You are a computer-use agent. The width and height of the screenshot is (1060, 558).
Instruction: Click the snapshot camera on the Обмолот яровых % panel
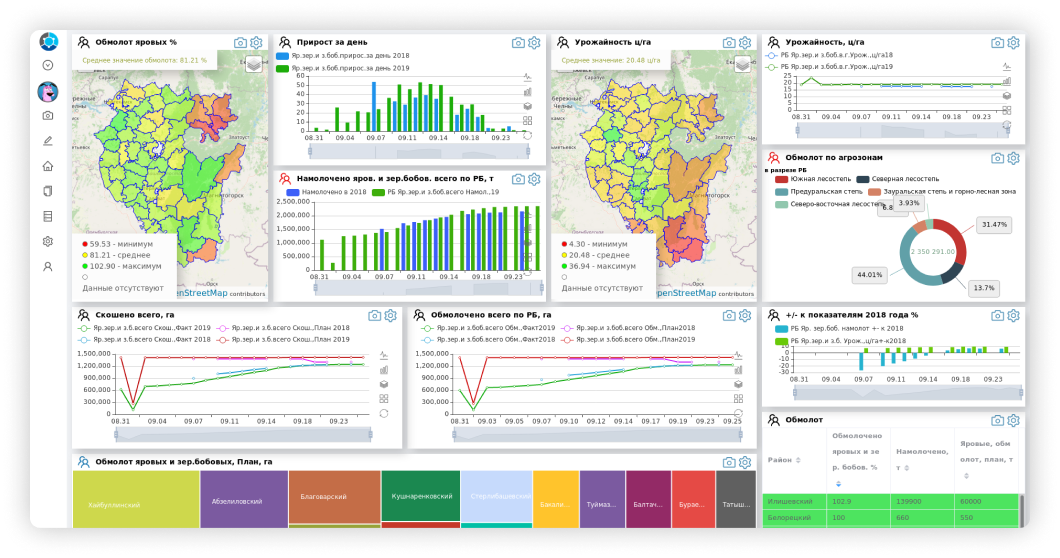240,43
